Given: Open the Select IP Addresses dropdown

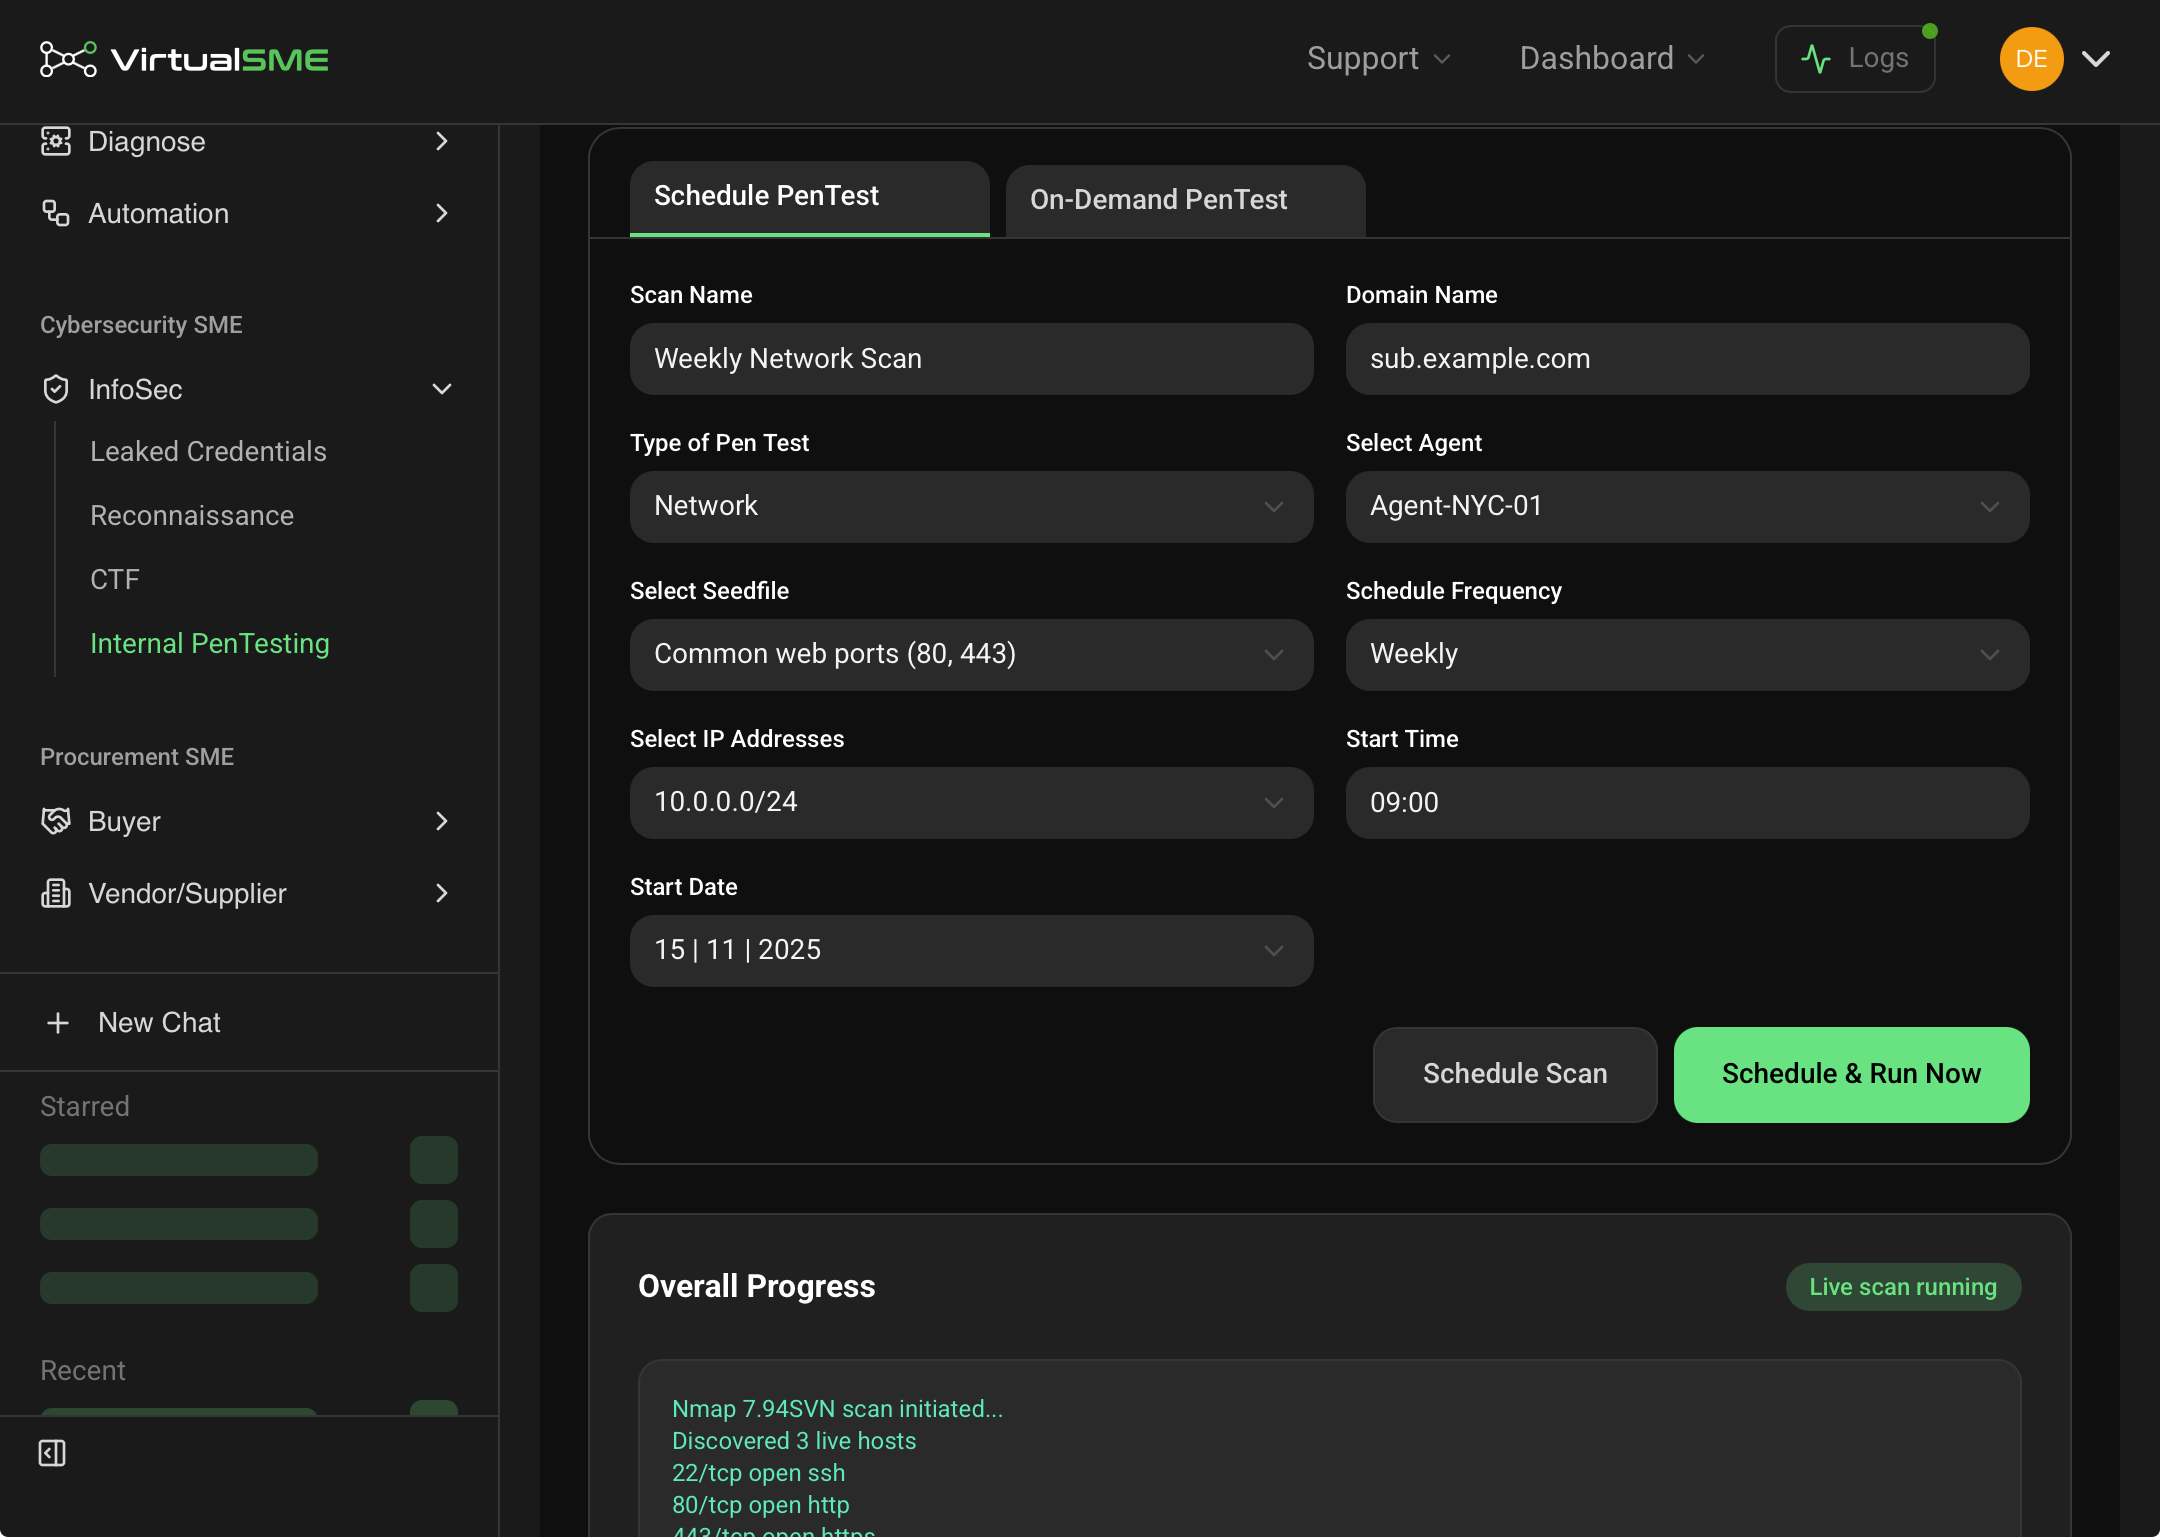Looking at the screenshot, I should [971, 803].
